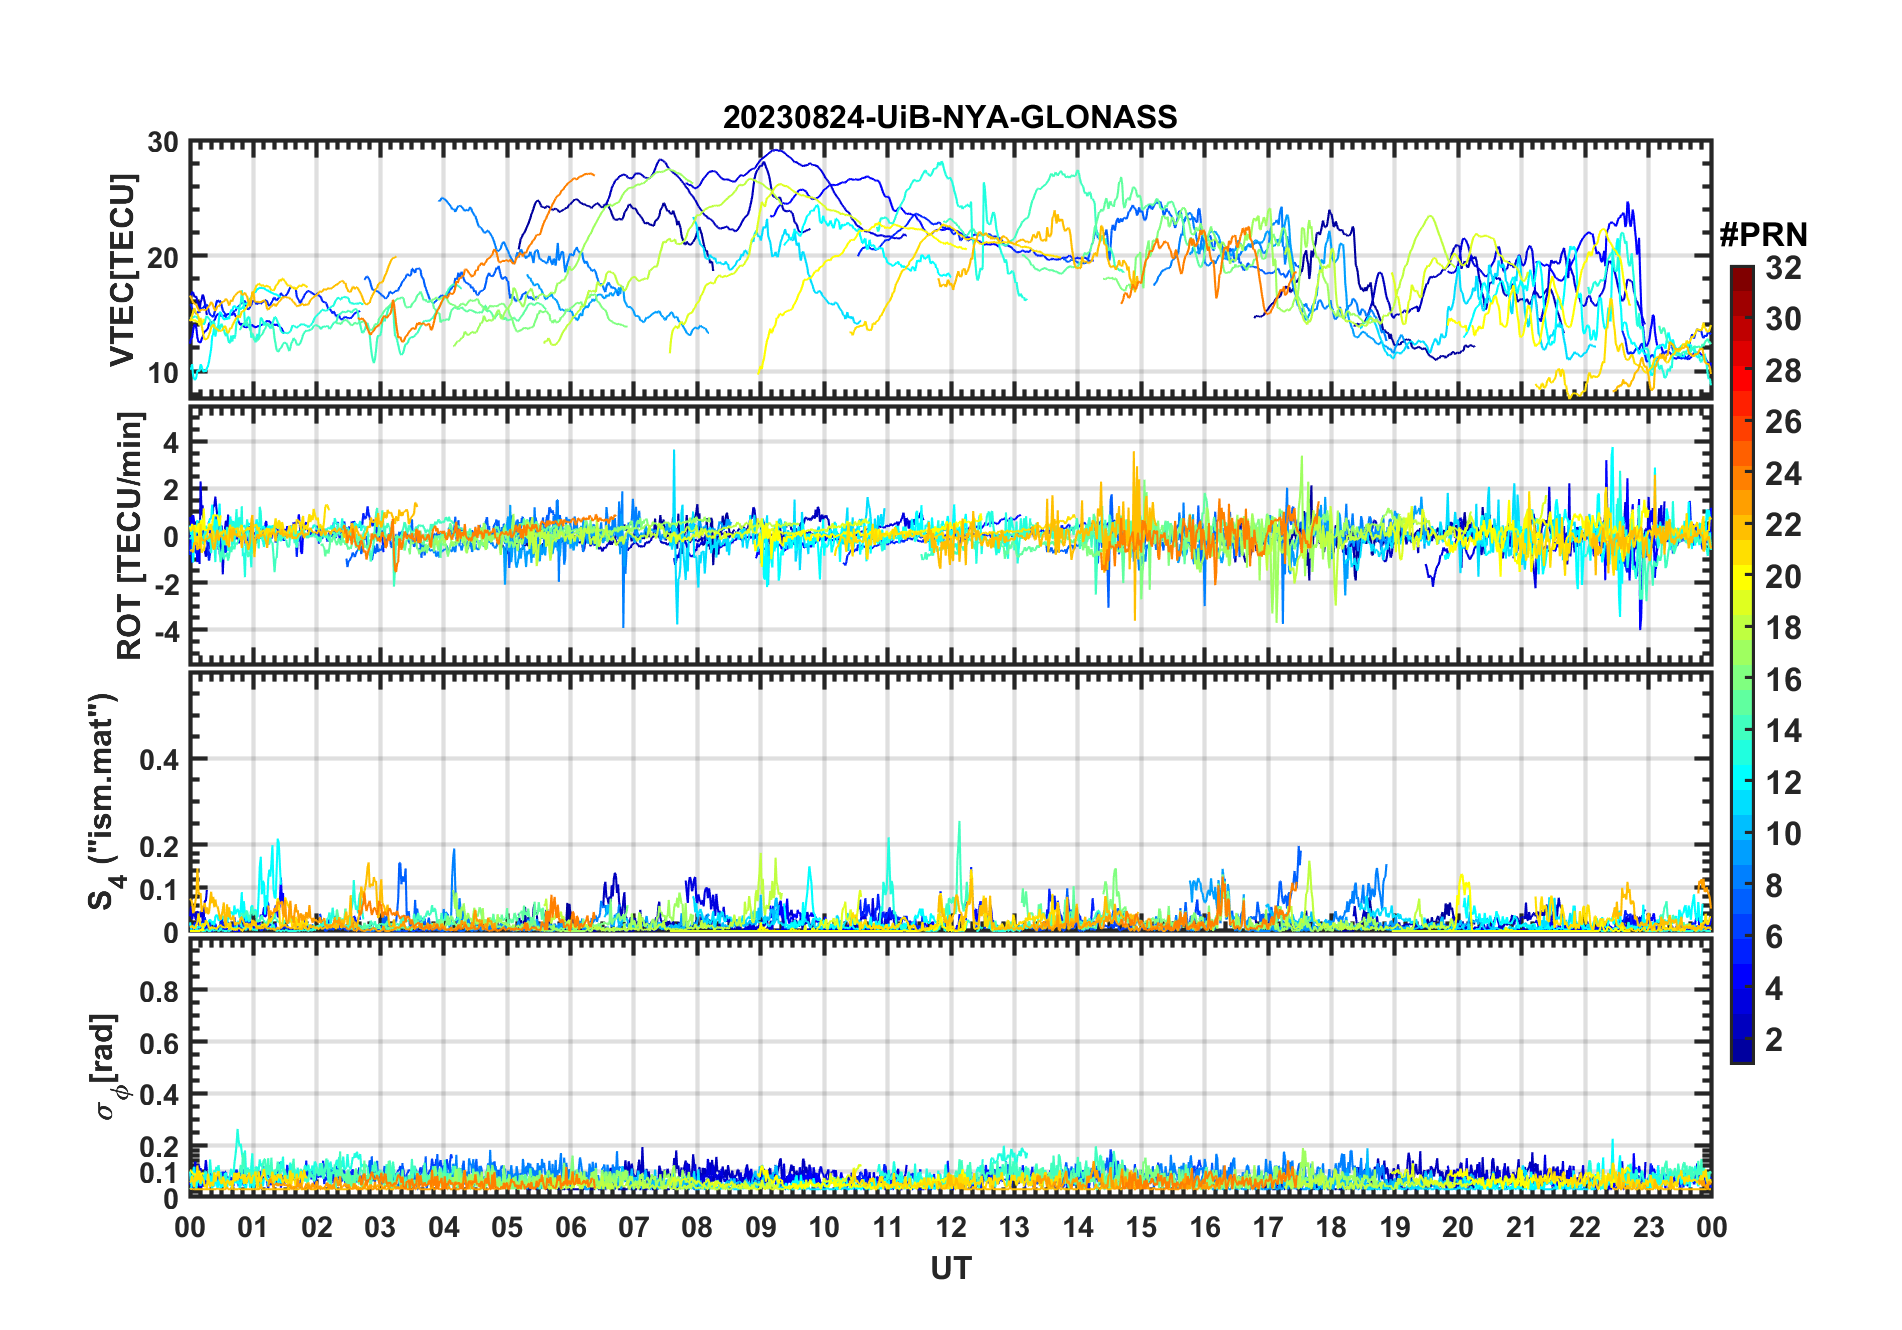Select the ROT [TECU/min] y-axis label

(x=129, y=535)
